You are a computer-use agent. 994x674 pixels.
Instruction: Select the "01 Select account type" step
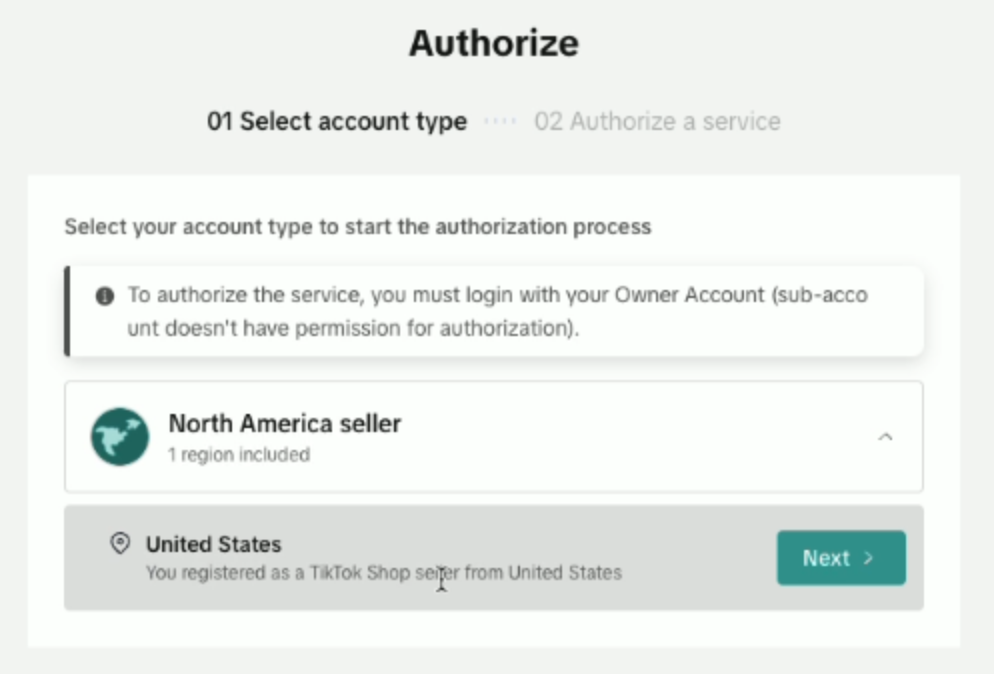pos(336,122)
